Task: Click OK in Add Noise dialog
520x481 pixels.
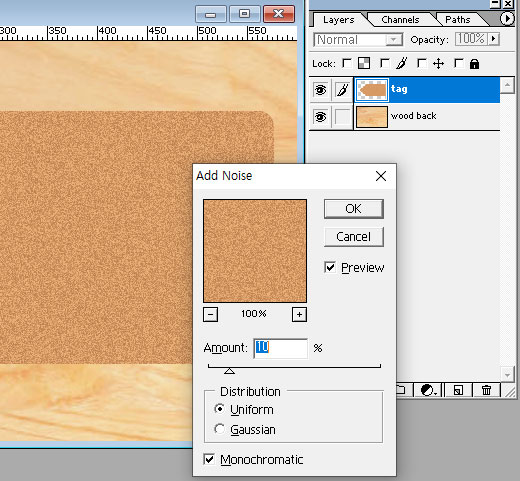Action: click(x=354, y=209)
